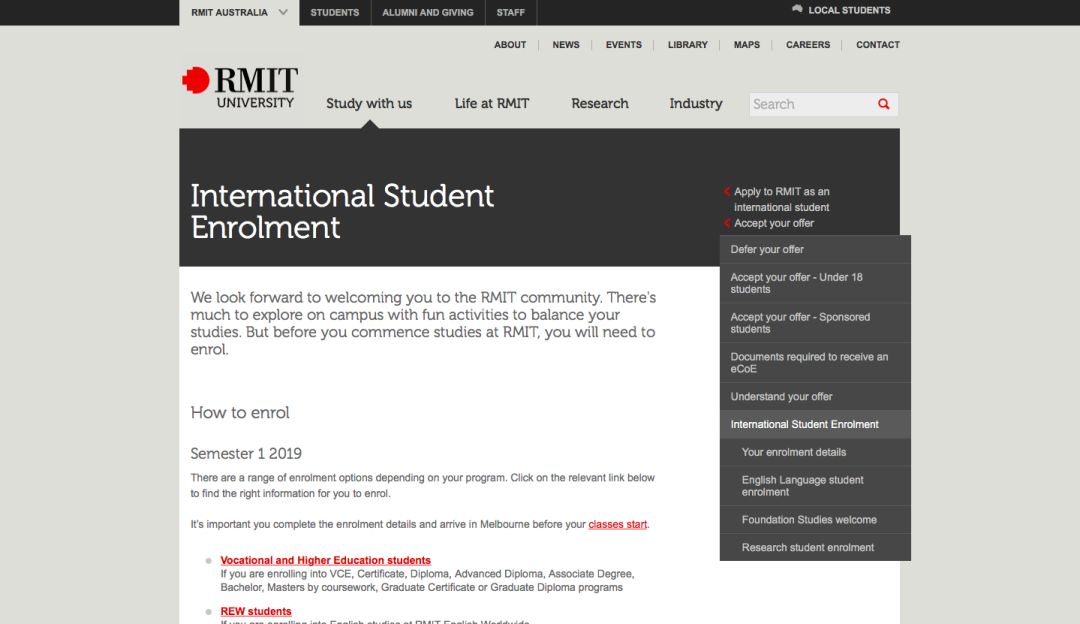This screenshot has height=624, width=1080.
Task: Go to the About page
Action: [510, 45]
